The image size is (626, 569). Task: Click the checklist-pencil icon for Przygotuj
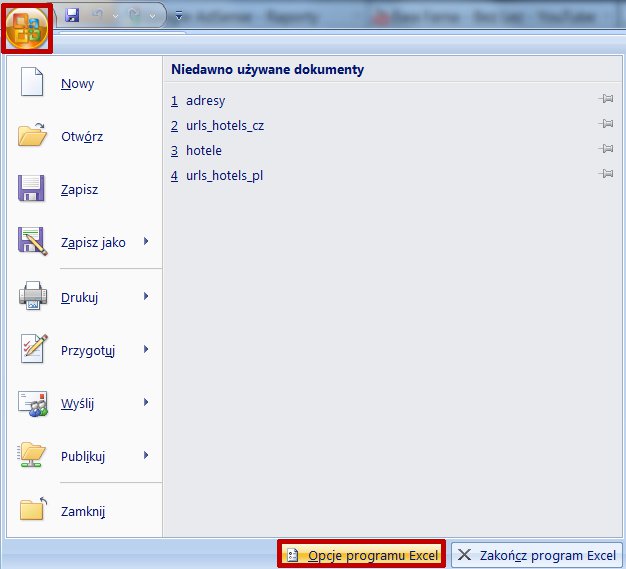click(34, 349)
